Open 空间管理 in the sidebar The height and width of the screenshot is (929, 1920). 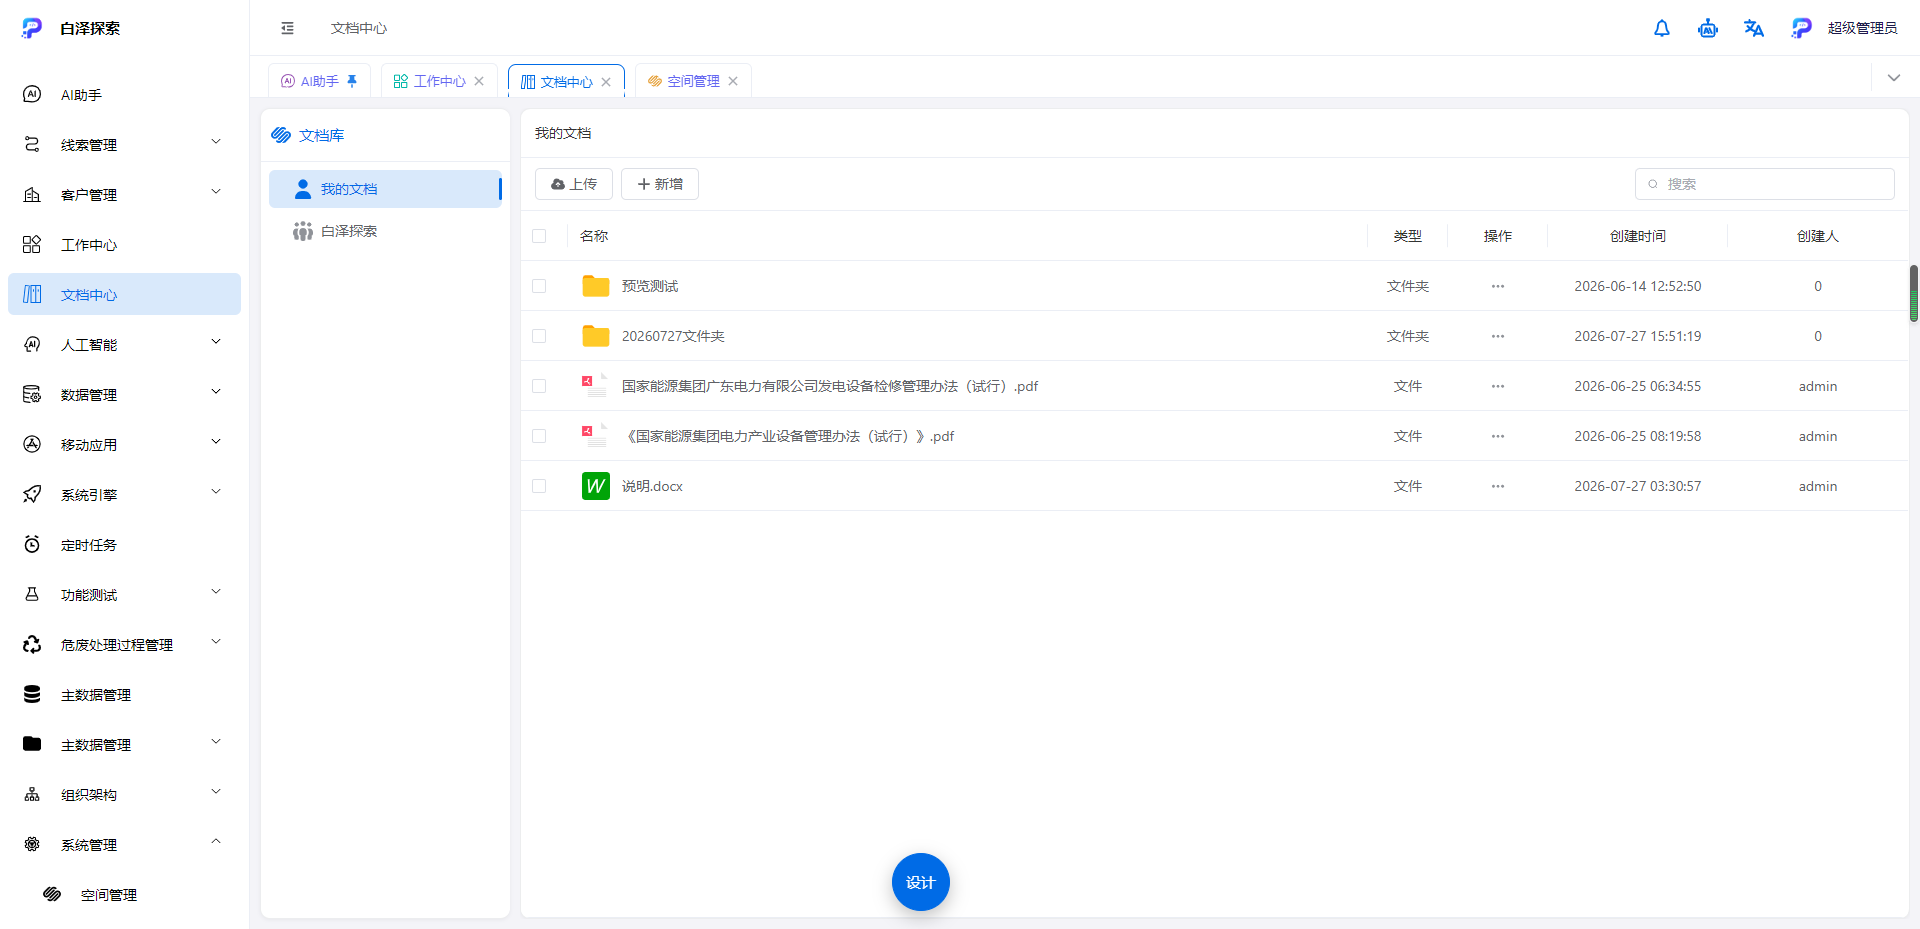tap(124, 895)
